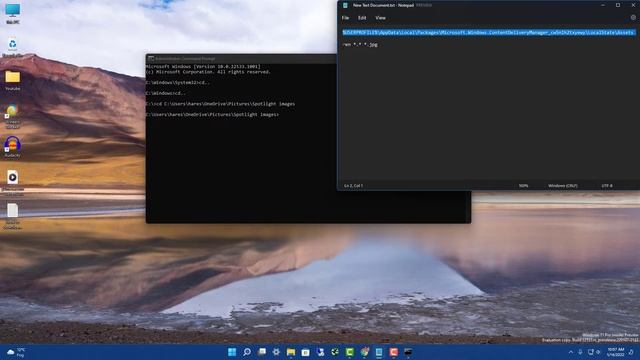Open the Audacity desktop shortcut
The width and height of the screenshot is (640, 360).
13,147
